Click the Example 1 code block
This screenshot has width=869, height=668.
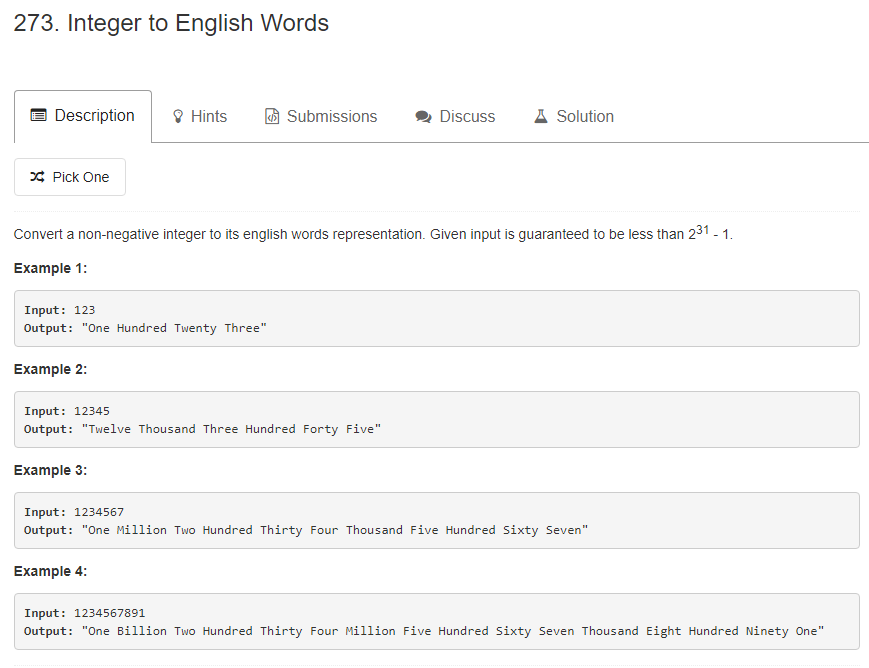435,318
